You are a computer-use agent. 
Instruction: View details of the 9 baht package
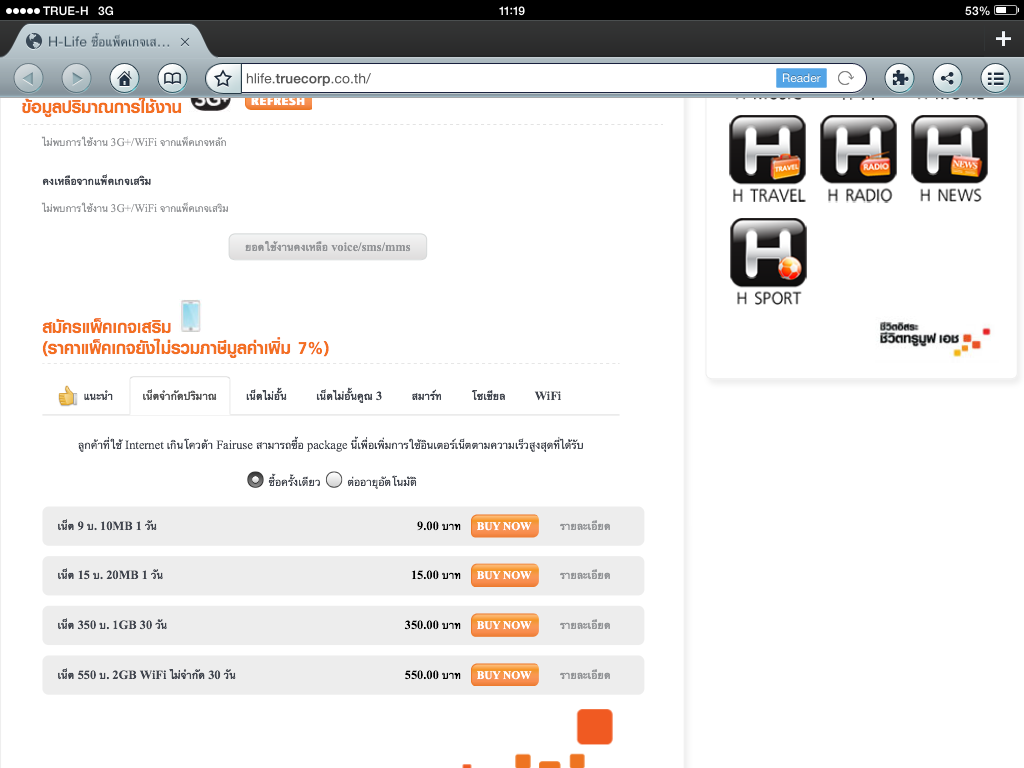[x=585, y=526]
